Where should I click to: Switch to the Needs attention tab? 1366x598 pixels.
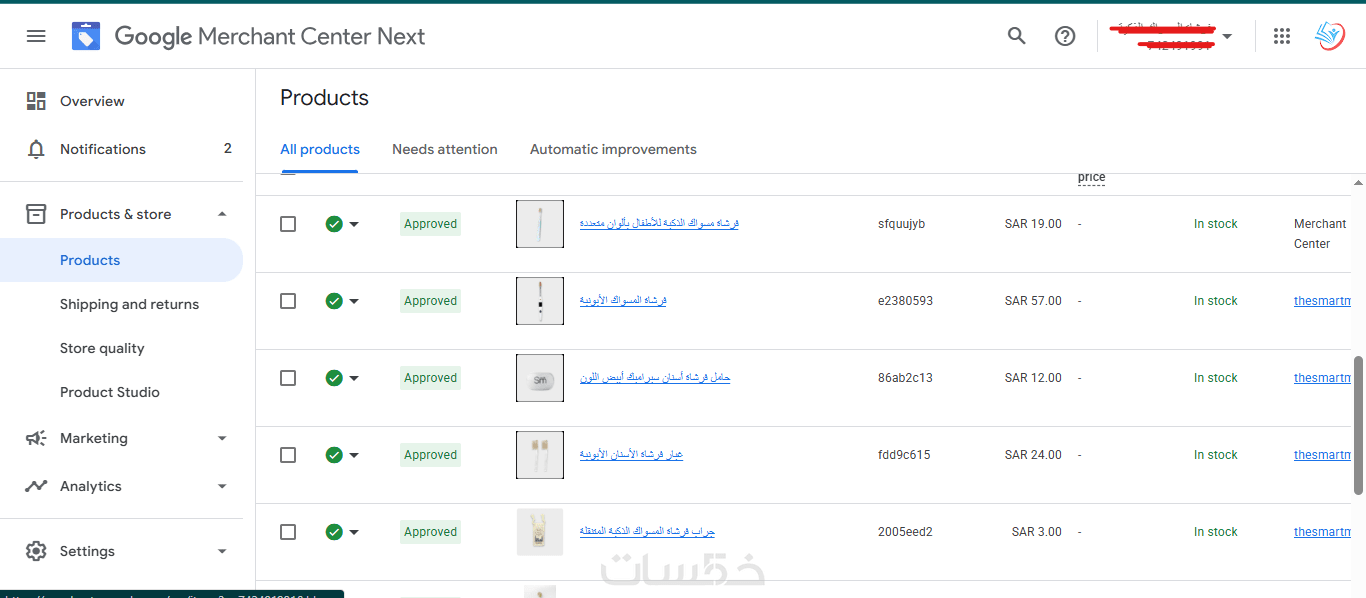(444, 149)
